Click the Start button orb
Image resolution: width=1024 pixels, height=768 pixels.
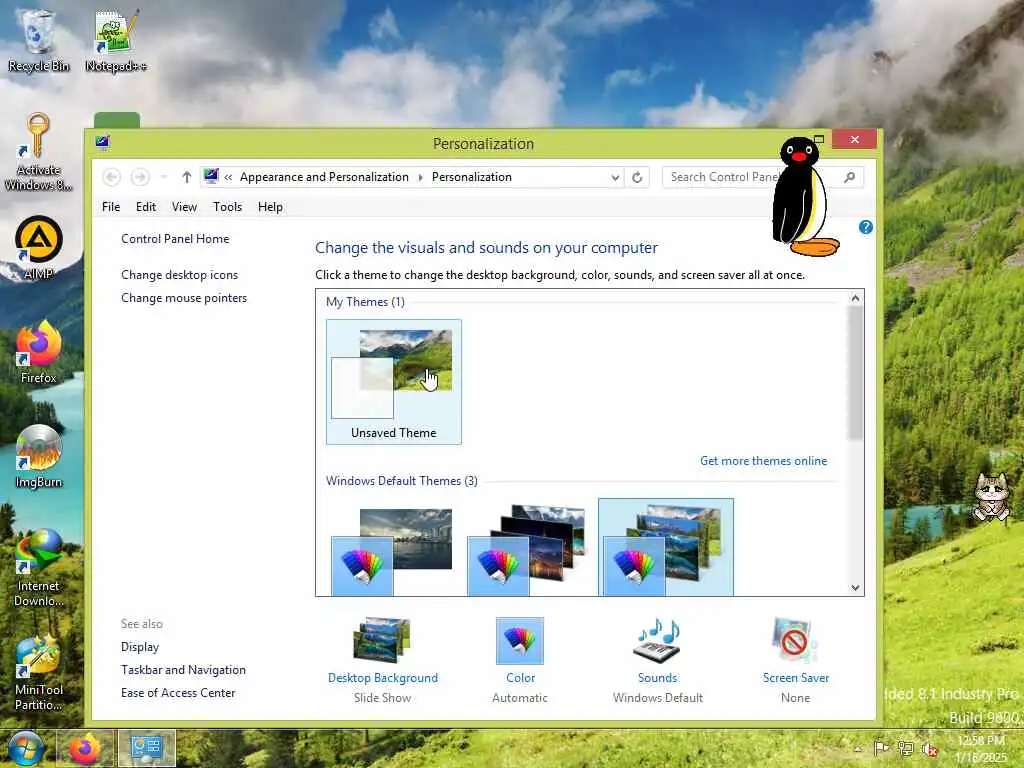26,748
